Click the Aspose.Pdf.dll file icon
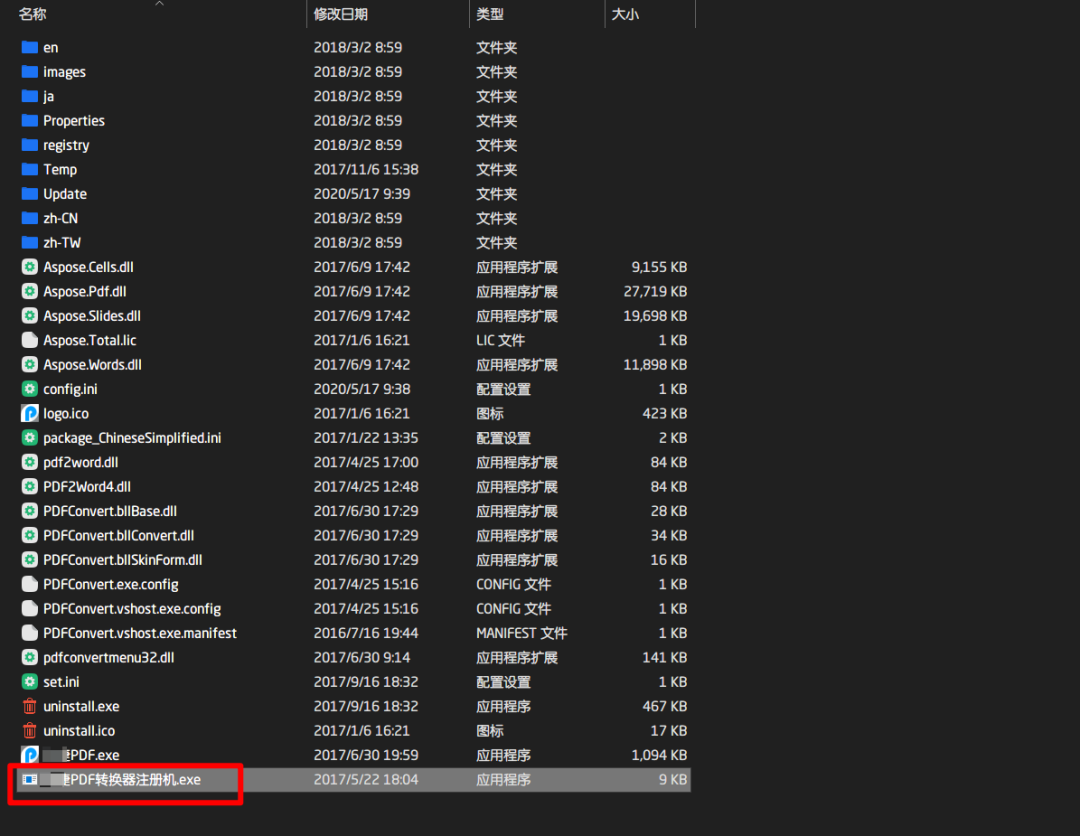The width and height of the screenshot is (1080, 836). point(30,291)
